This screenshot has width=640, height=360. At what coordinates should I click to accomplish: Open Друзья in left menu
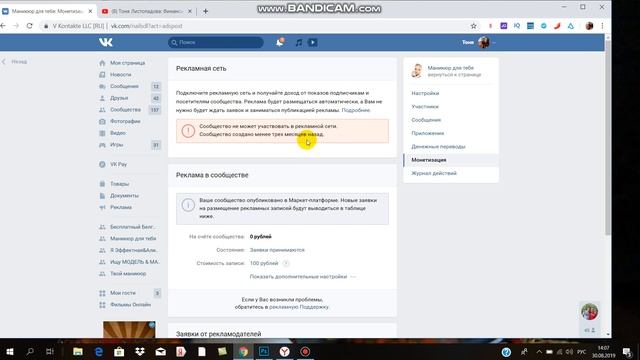[x=119, y=98]
